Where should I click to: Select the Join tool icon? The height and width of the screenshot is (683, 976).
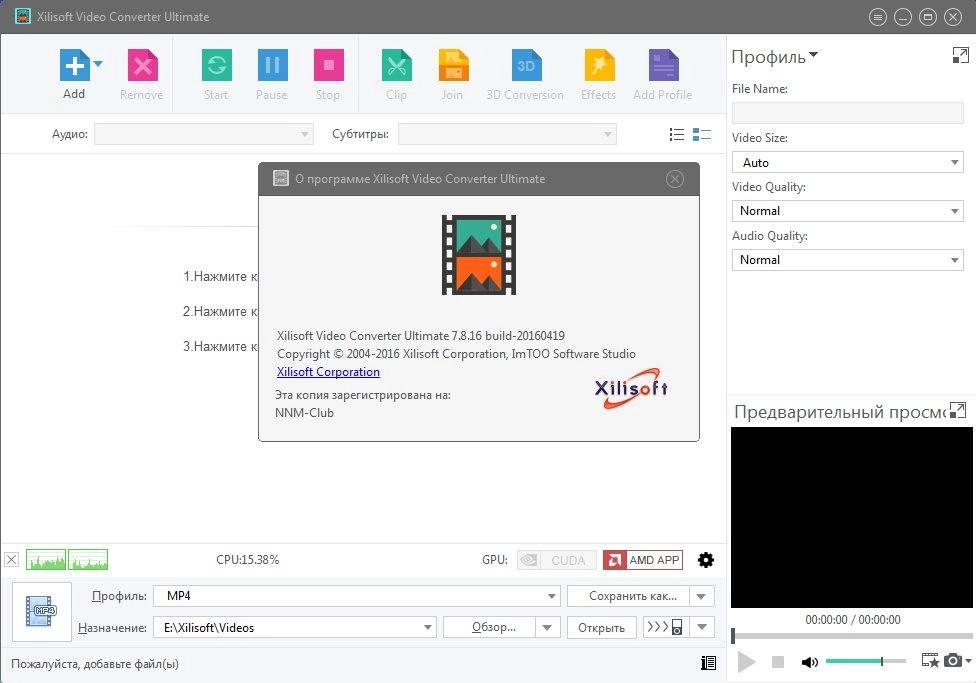coord(453,65)
